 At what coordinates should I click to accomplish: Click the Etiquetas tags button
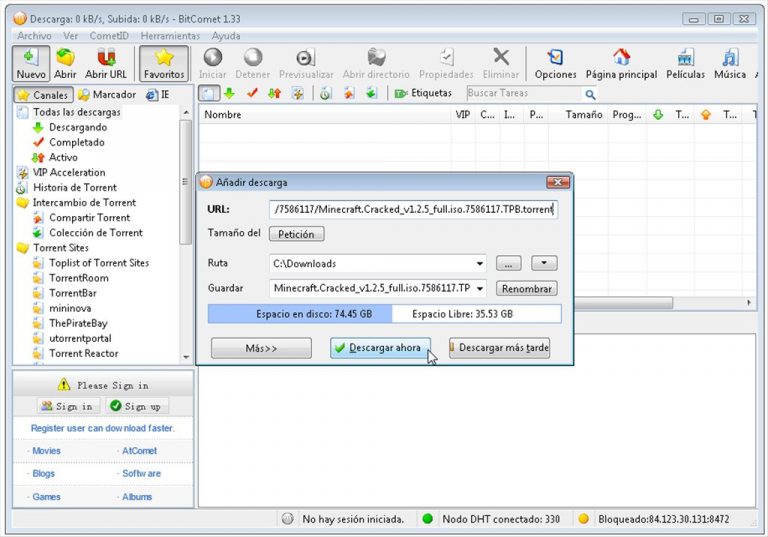tap(423, 93)
